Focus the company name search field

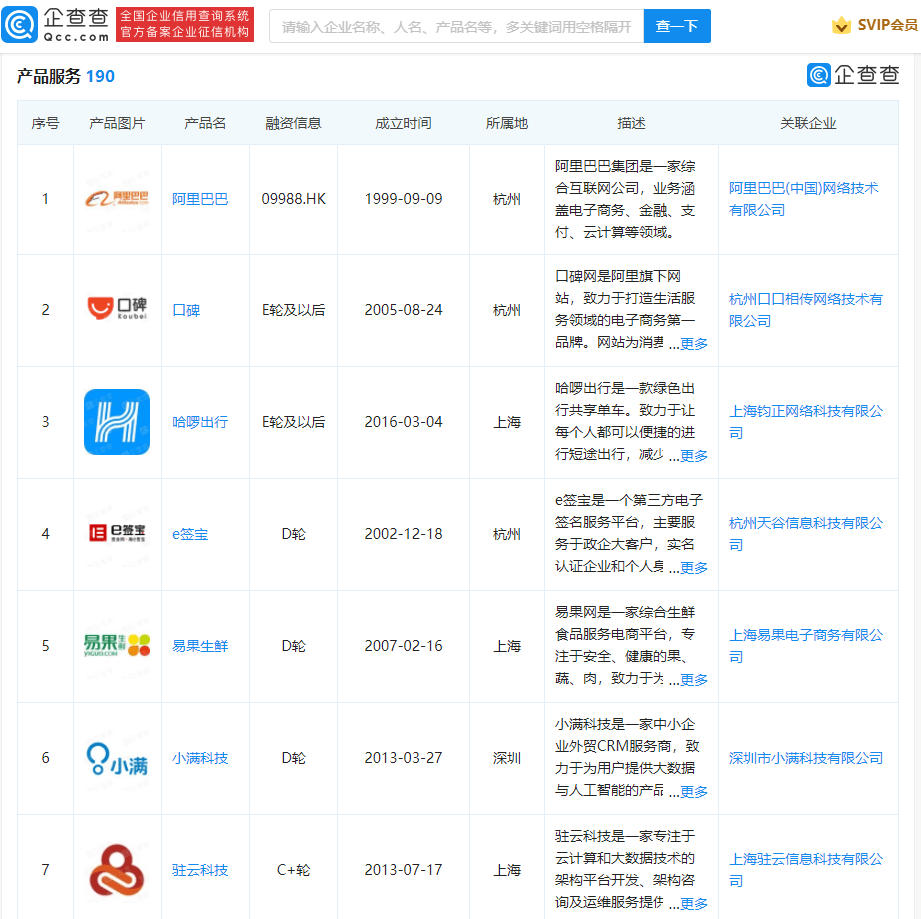coord(456,27)
